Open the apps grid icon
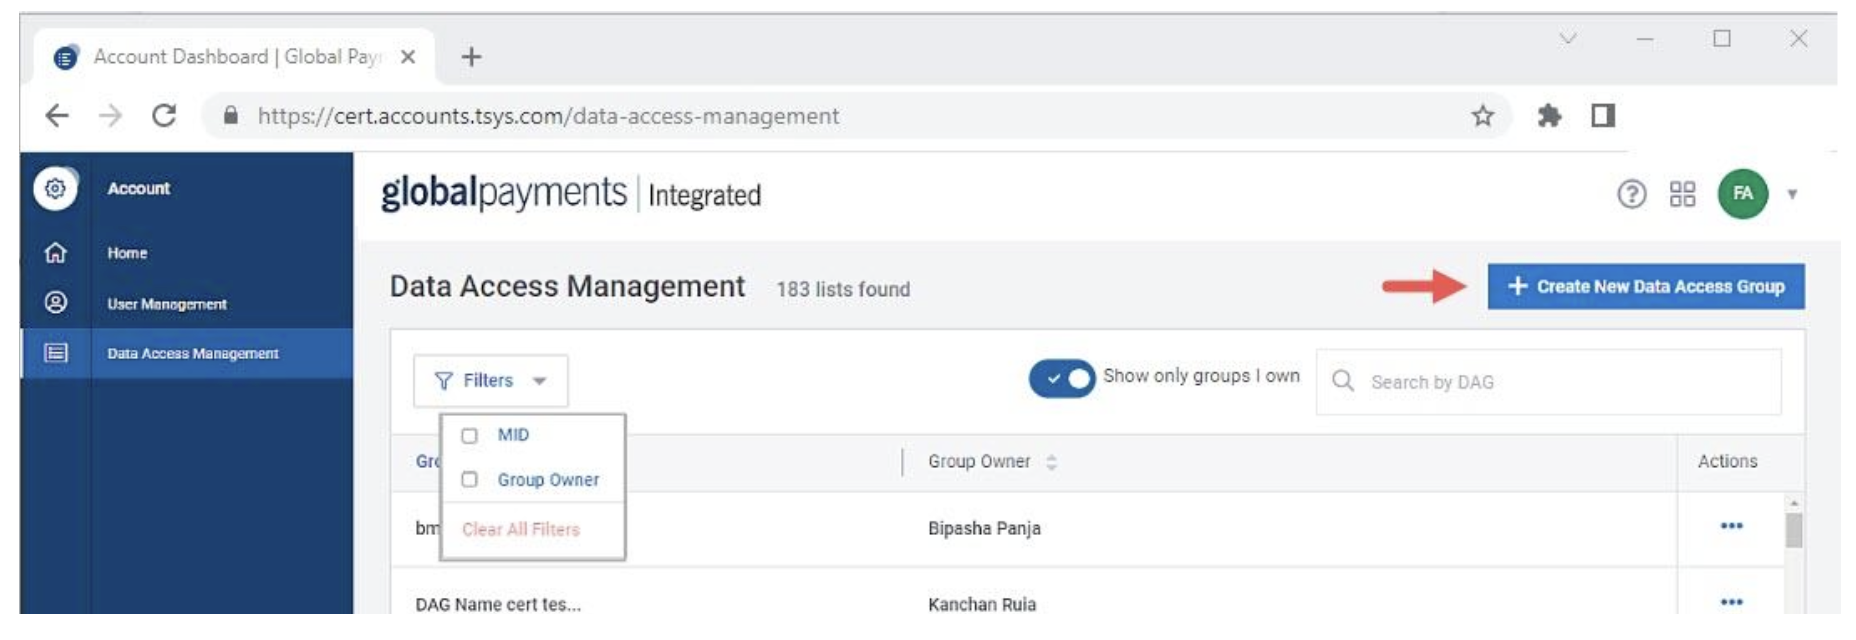Image resolution: width=1856 pixels, height=640 pixels. pos(1682,194)
